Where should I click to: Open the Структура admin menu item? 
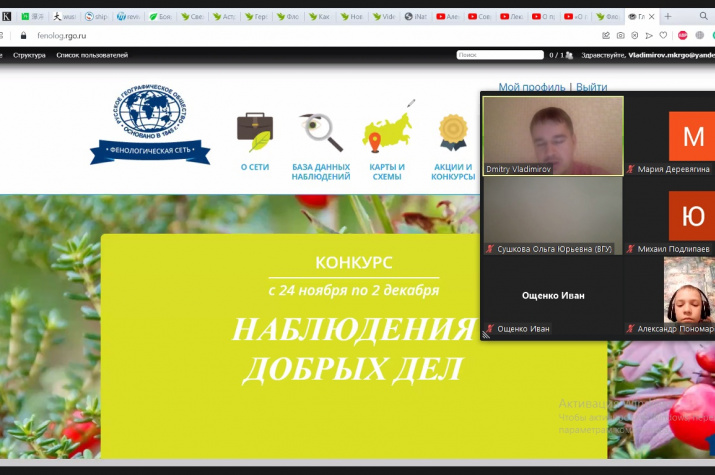point(29,55)
